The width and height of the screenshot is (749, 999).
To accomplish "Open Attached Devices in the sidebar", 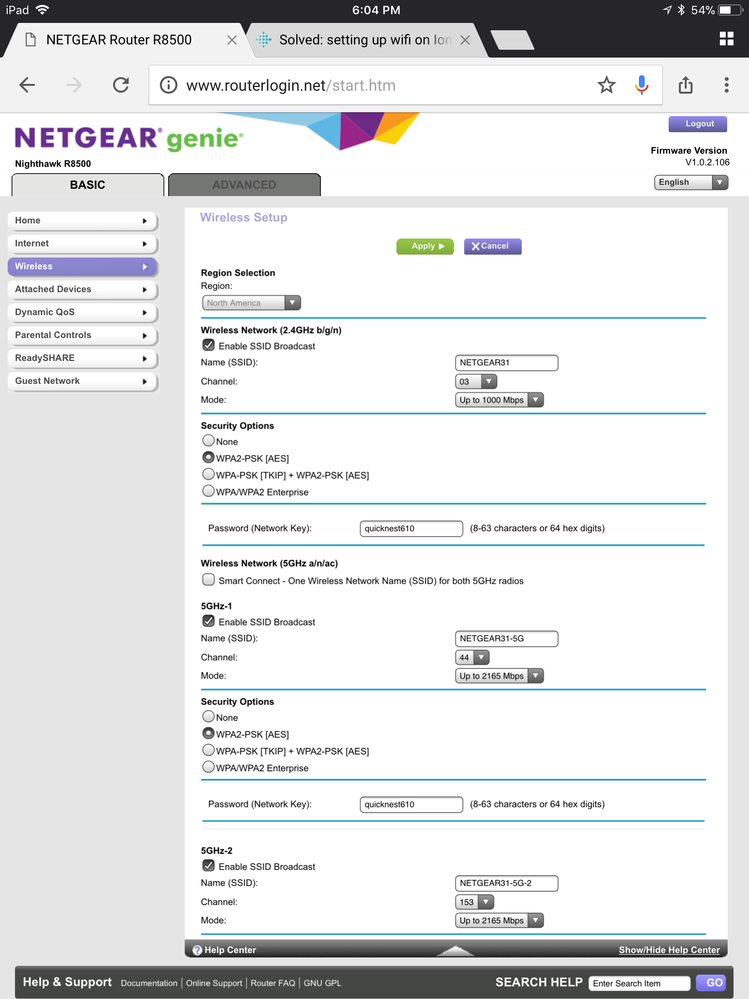I will click(82, 290).
